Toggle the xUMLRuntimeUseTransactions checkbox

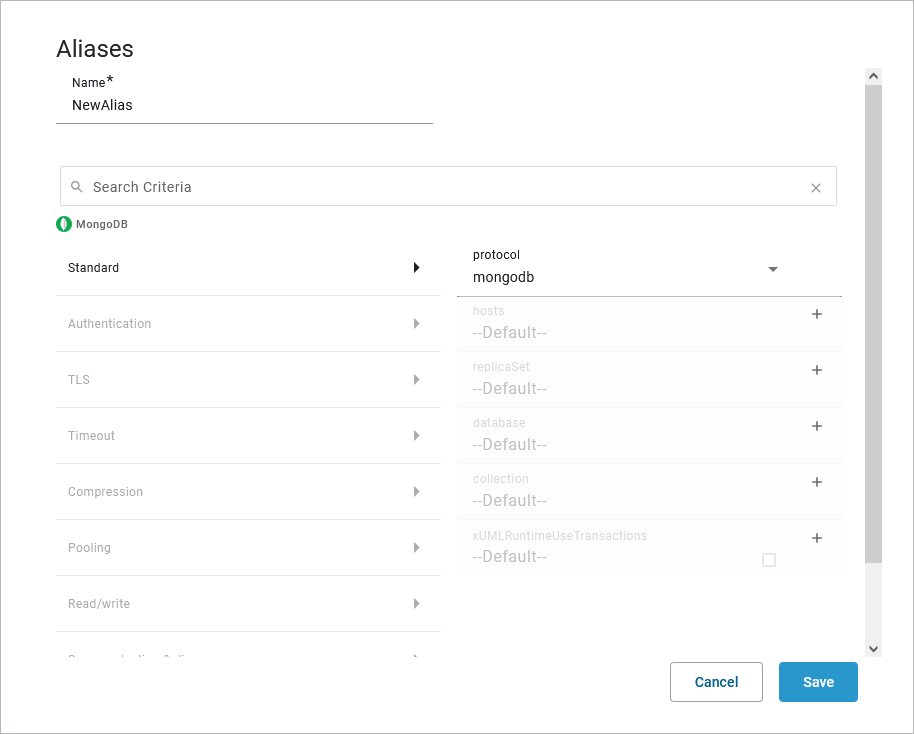point(769,560)
